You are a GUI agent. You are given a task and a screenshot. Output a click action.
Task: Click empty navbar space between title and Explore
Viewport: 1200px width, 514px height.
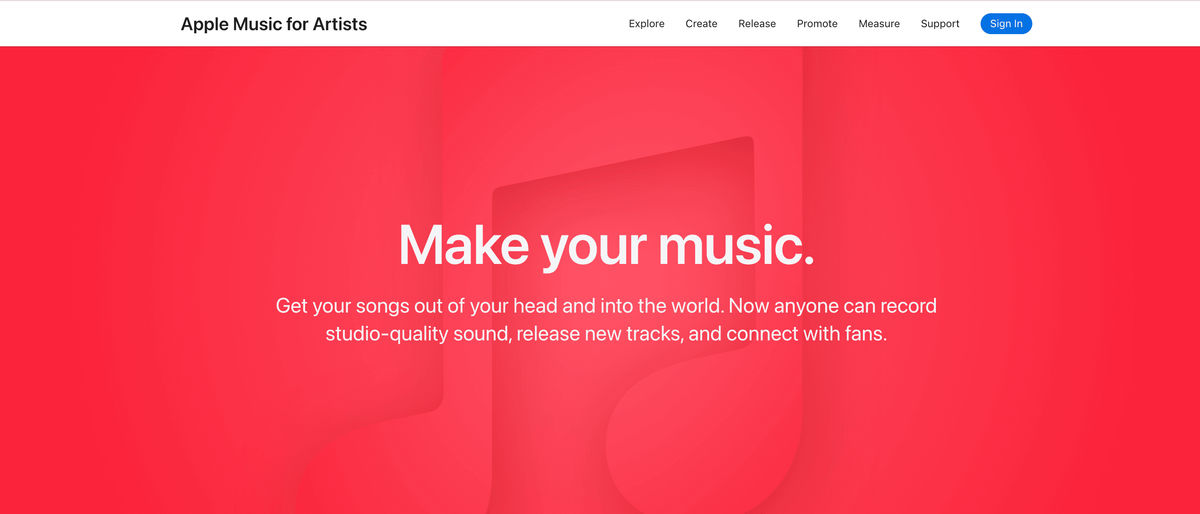click(497, 24)
